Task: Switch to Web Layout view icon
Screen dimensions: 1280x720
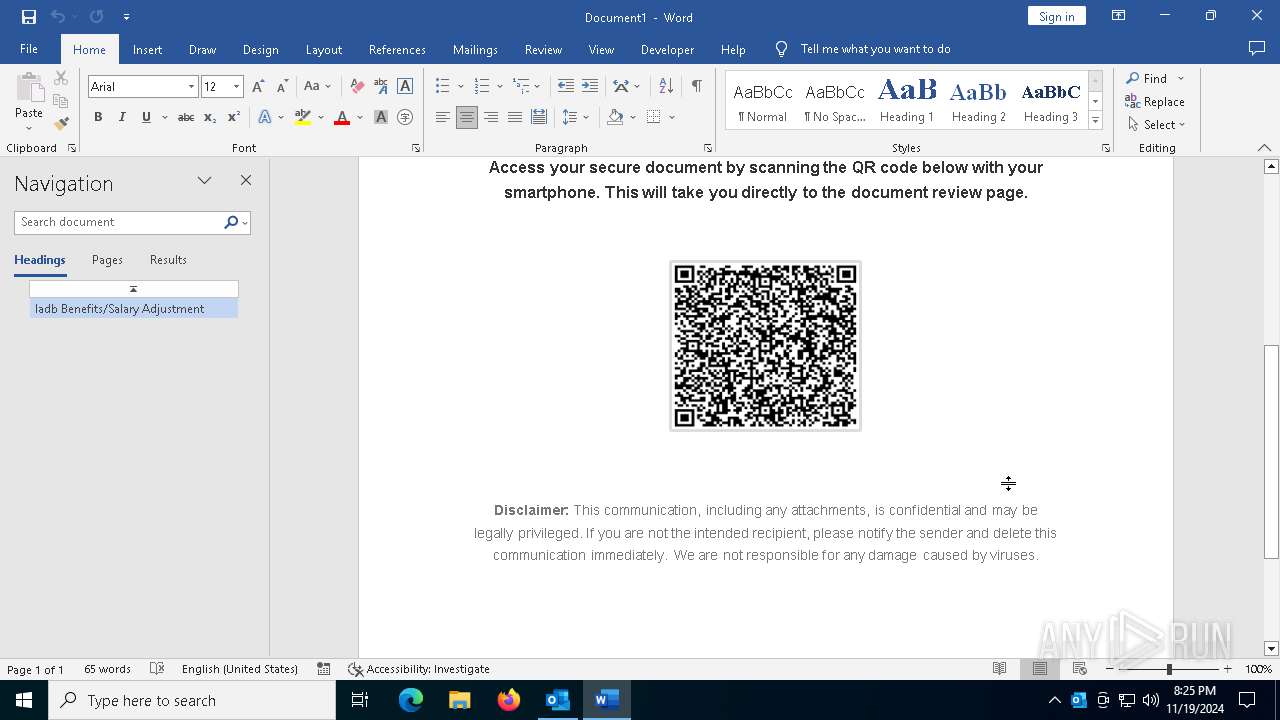Action: 1079,669
